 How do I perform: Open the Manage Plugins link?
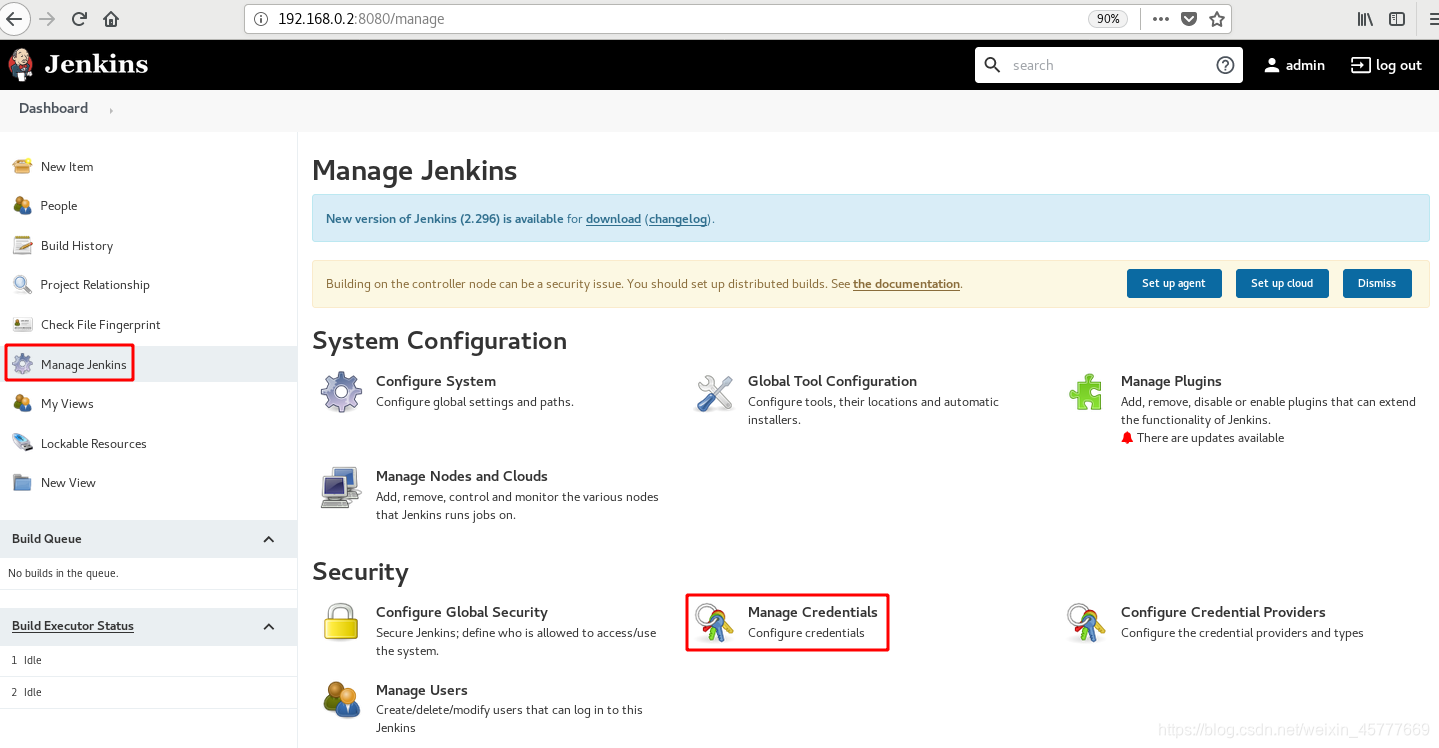point(1171,381)
